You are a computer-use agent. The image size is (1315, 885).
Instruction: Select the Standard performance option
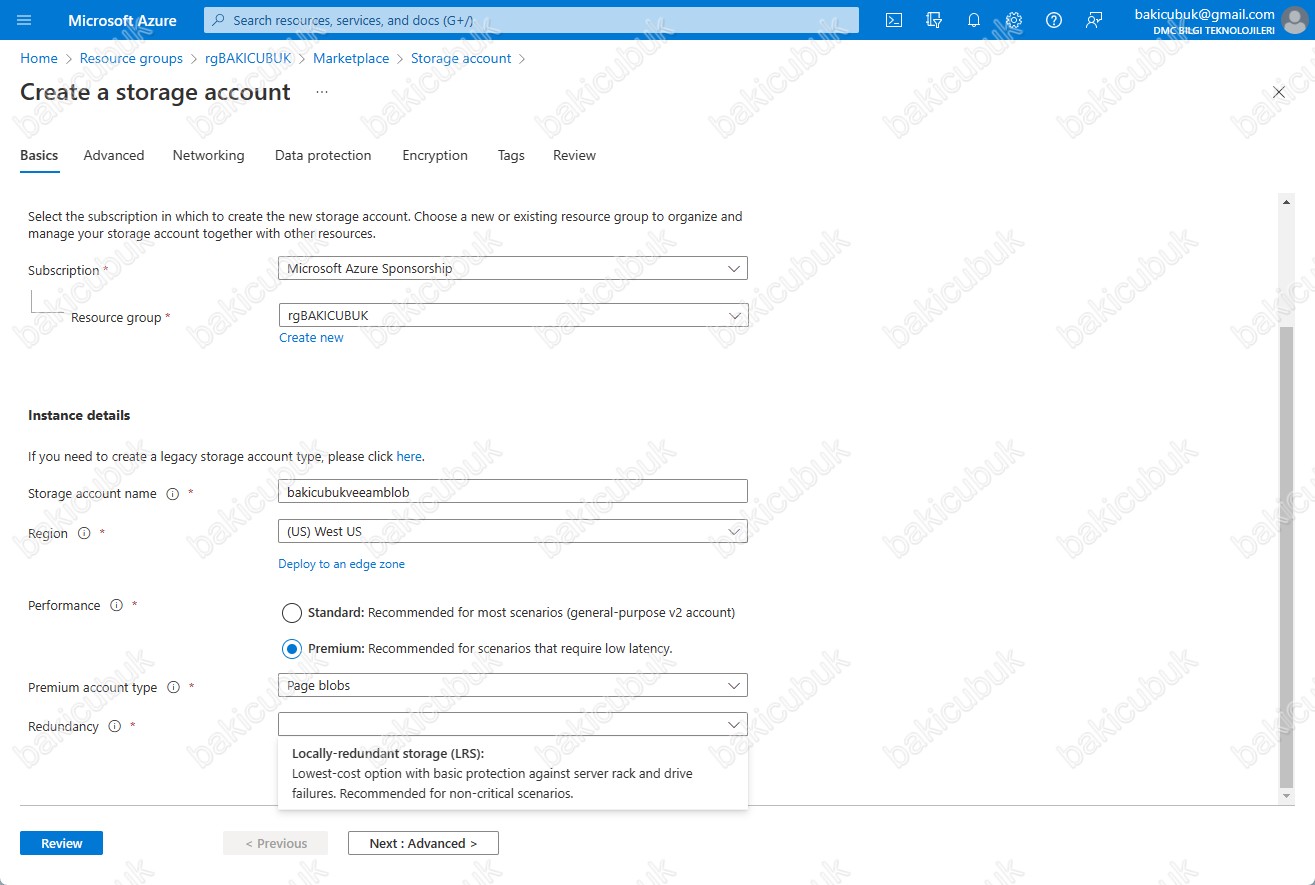click(292, 613)
